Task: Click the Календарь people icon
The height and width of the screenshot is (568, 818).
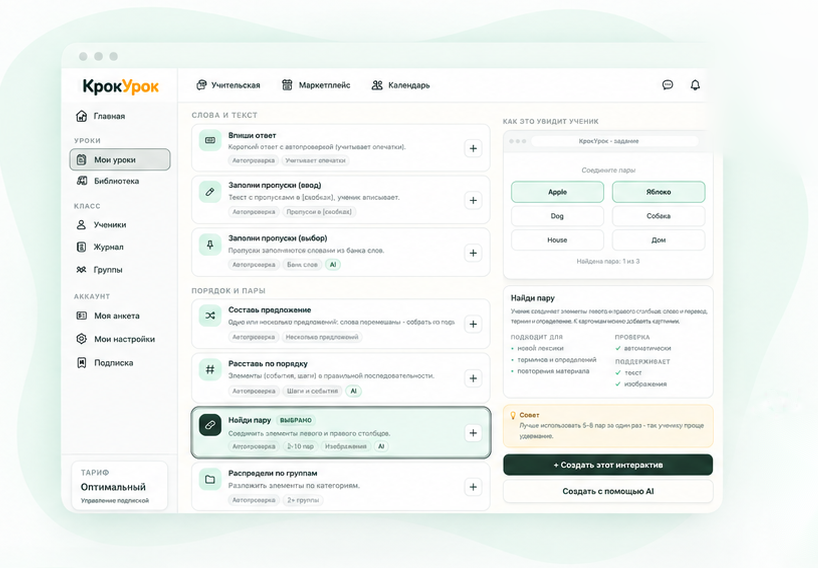Action: click(377, 85)
